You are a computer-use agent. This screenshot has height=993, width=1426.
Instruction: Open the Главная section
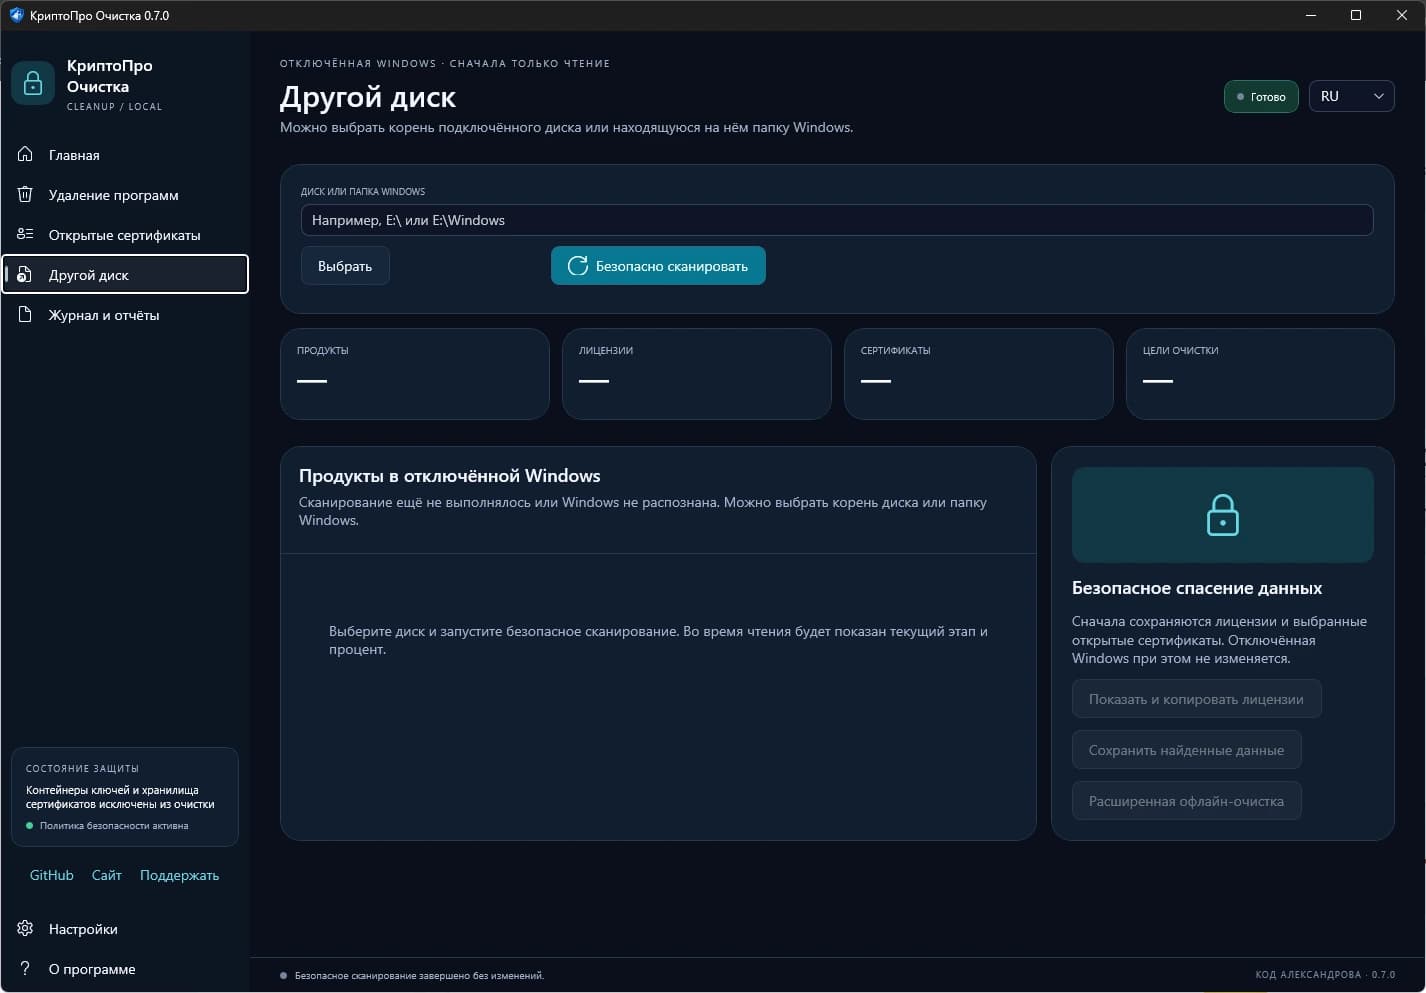tap(125, 155)
